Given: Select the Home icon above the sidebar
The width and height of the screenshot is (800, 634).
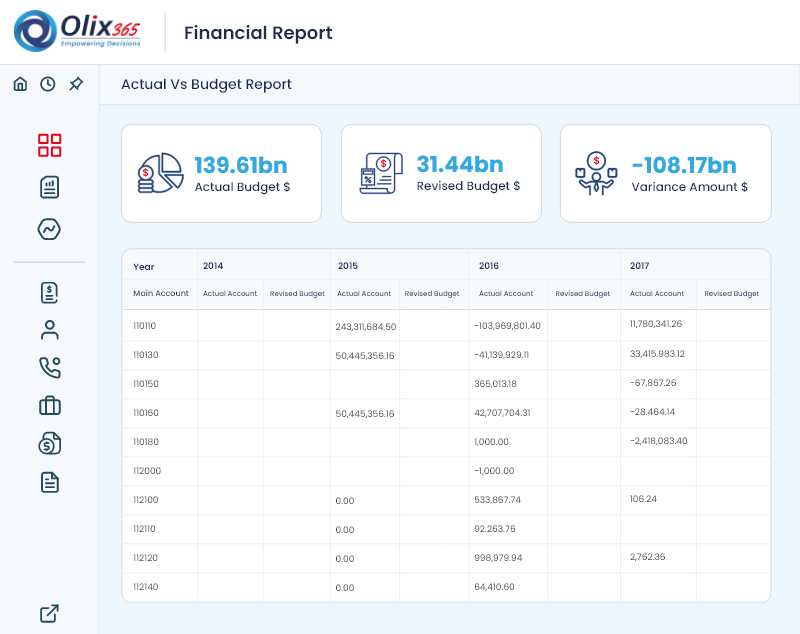Looking at the screenshot, I should click(20, 84).
